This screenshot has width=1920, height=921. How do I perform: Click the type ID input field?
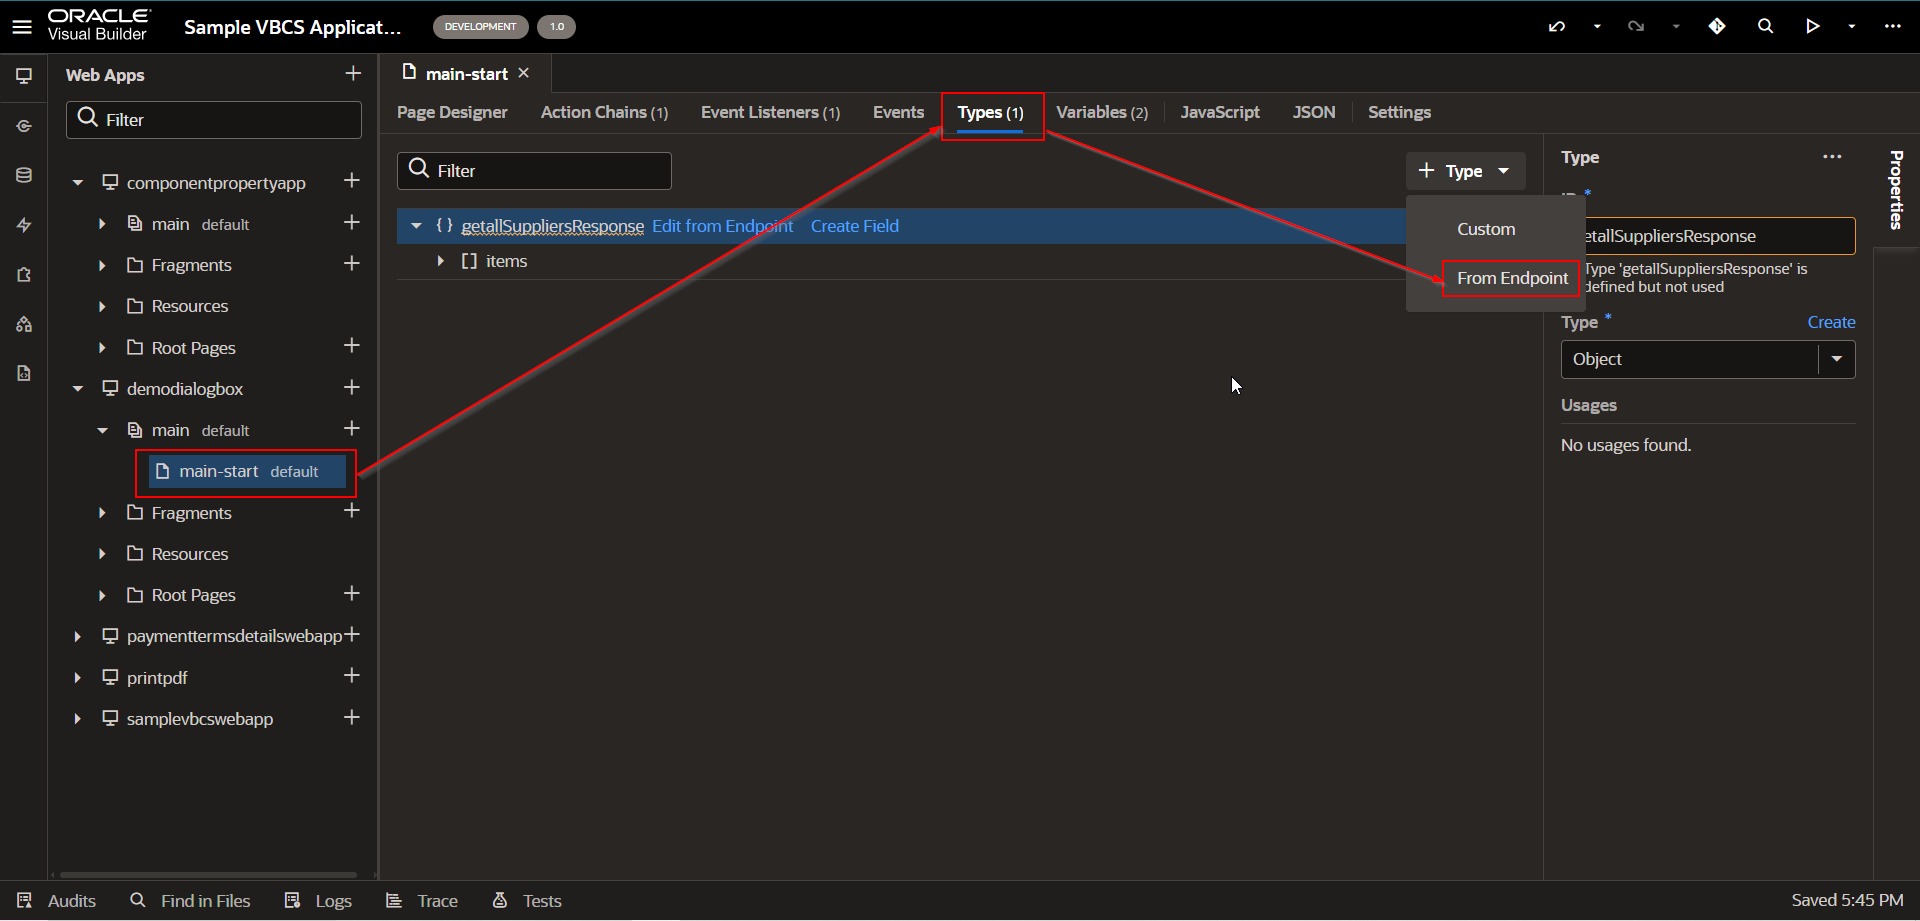(1720, 236)
